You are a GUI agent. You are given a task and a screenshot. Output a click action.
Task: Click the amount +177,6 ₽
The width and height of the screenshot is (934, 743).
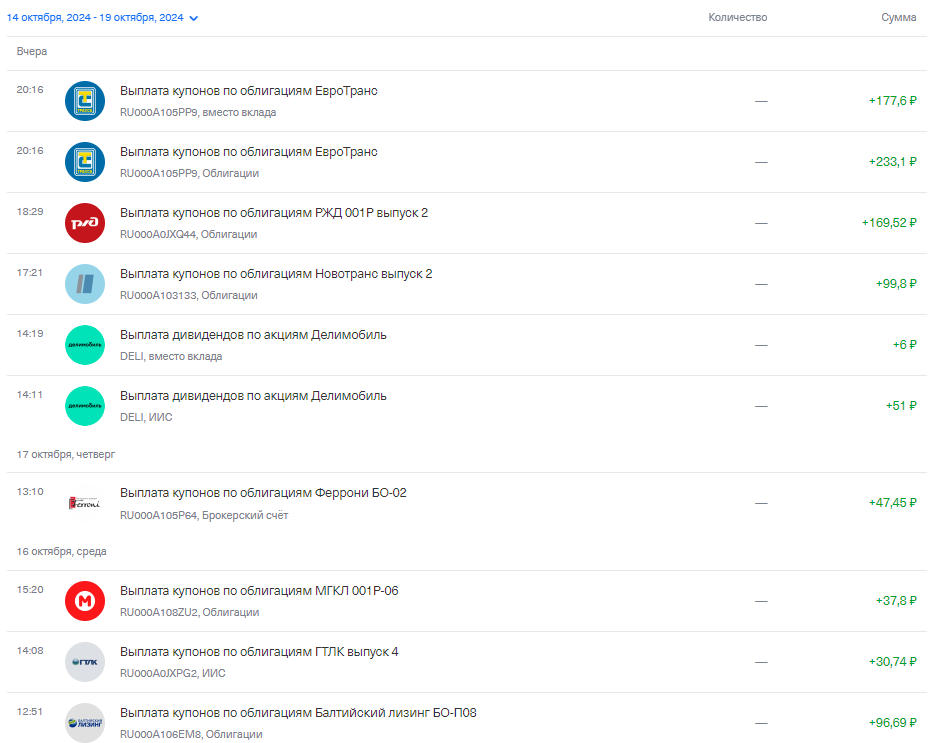click(x=892, y=101)
